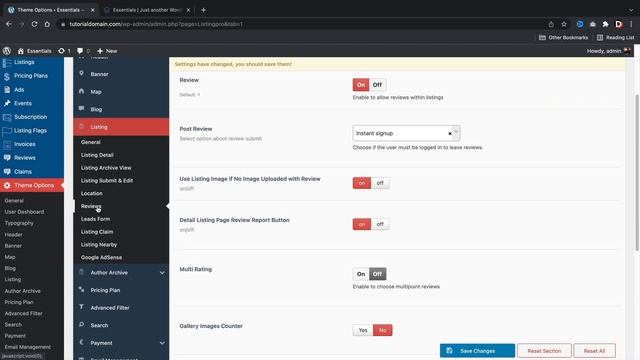Screen dimensions: 640x360
Task: Click the Save Changes disk icon
Action: click(x=449, y=351)
